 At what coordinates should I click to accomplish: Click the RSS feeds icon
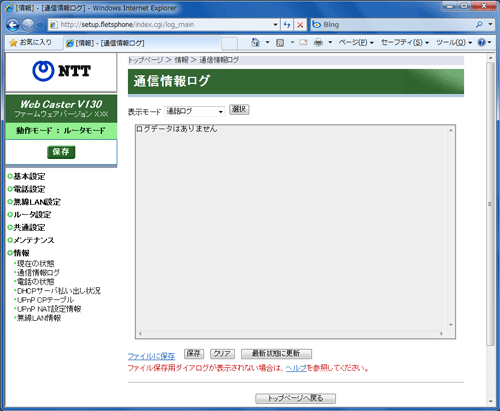(280, 43)
